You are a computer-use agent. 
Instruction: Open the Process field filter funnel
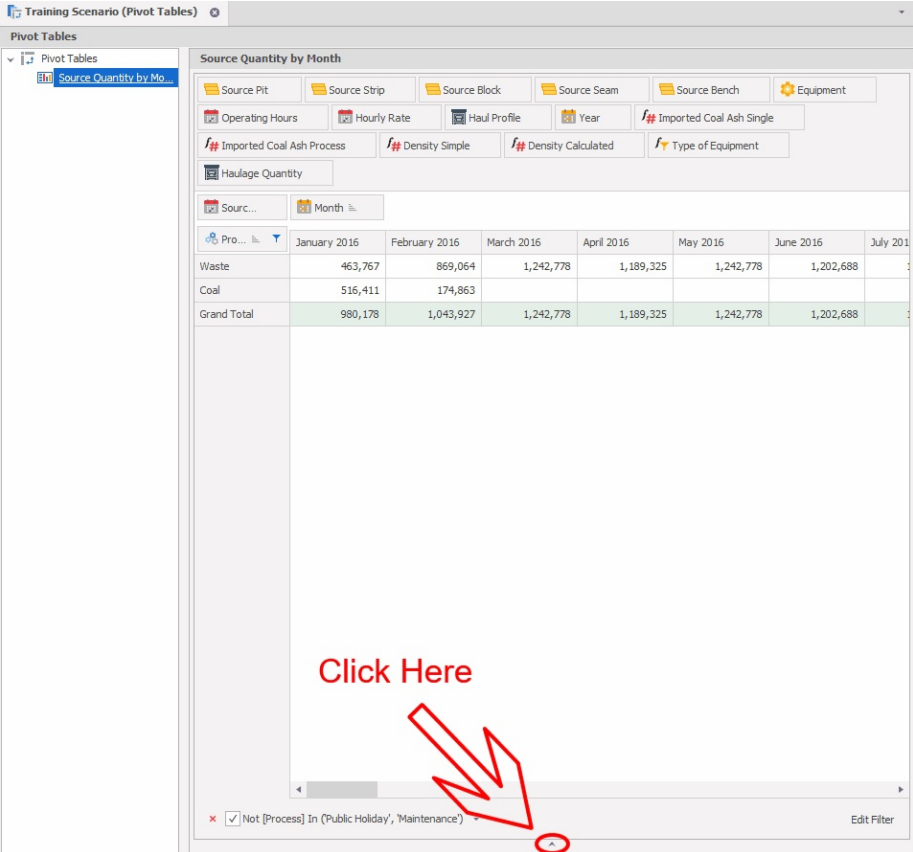[x=277, y=239]
